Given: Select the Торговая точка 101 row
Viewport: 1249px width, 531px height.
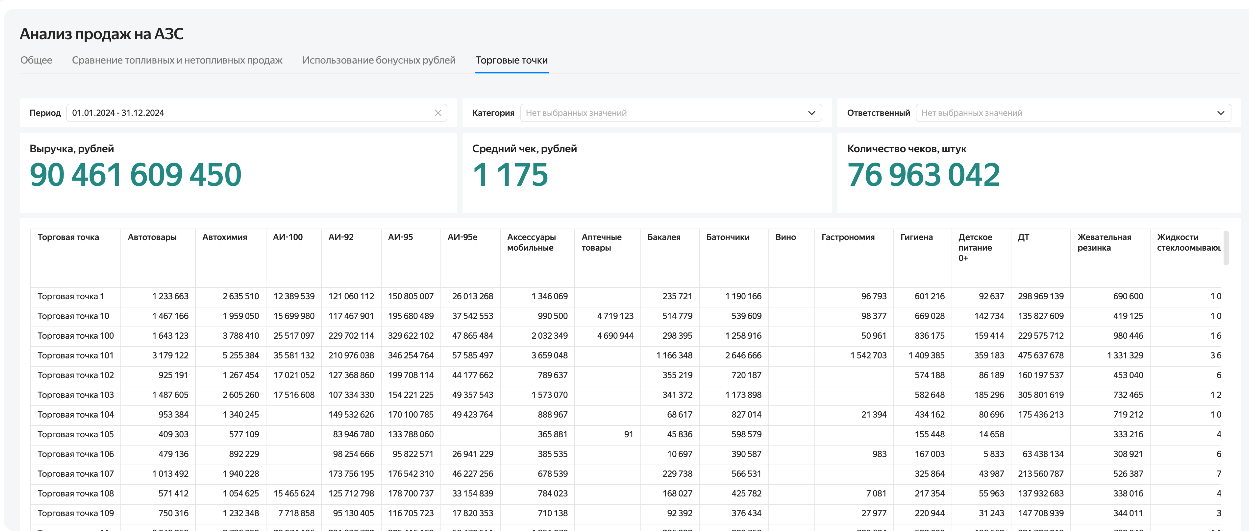Looking at the screenshot, I should click(630, 355).
